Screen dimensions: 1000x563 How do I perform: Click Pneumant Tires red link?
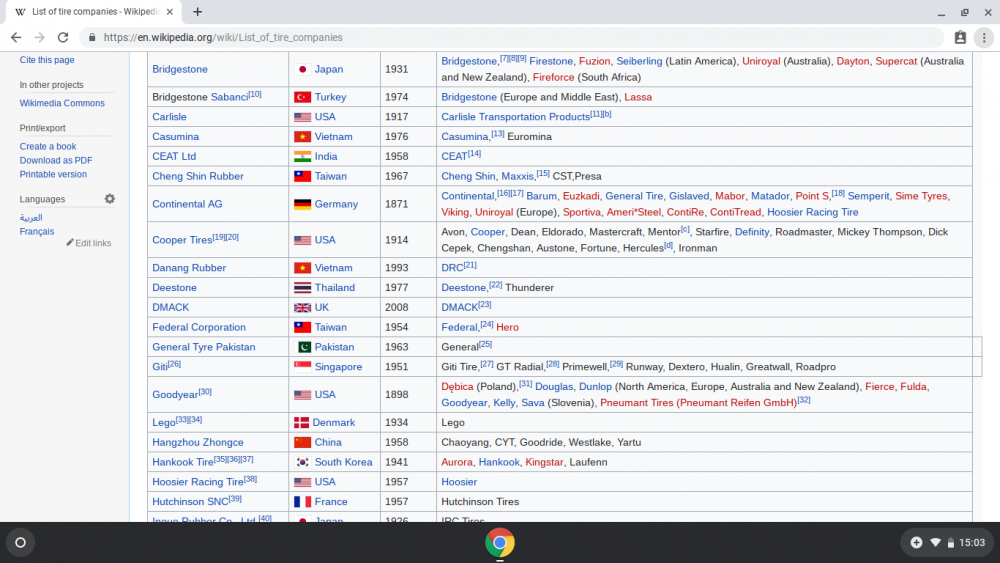click(x=698, y=403)
